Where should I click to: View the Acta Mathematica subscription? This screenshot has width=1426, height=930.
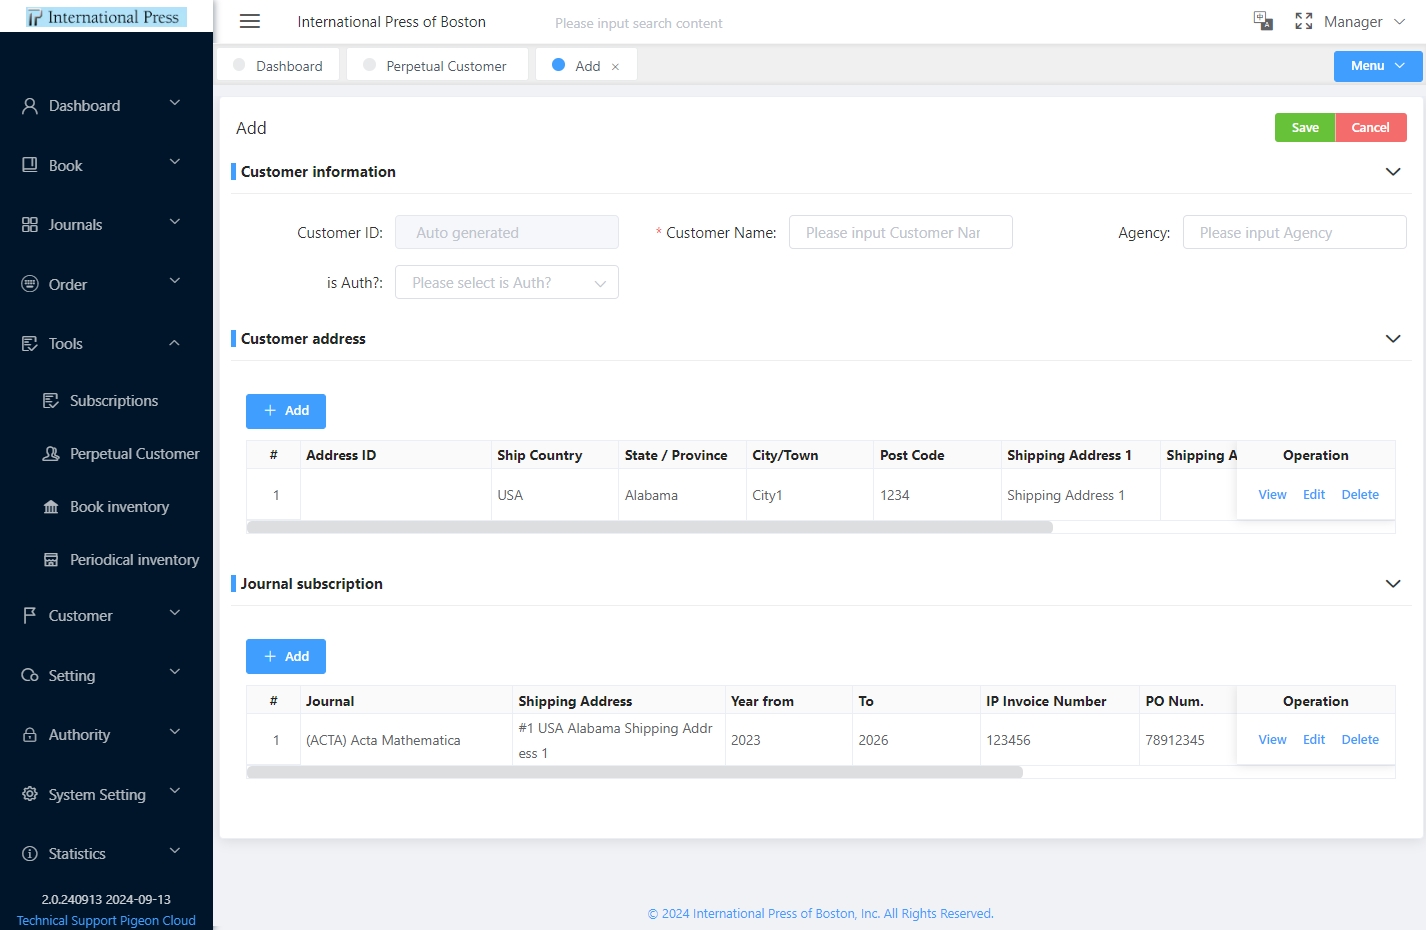click(x=1272, y=740)
